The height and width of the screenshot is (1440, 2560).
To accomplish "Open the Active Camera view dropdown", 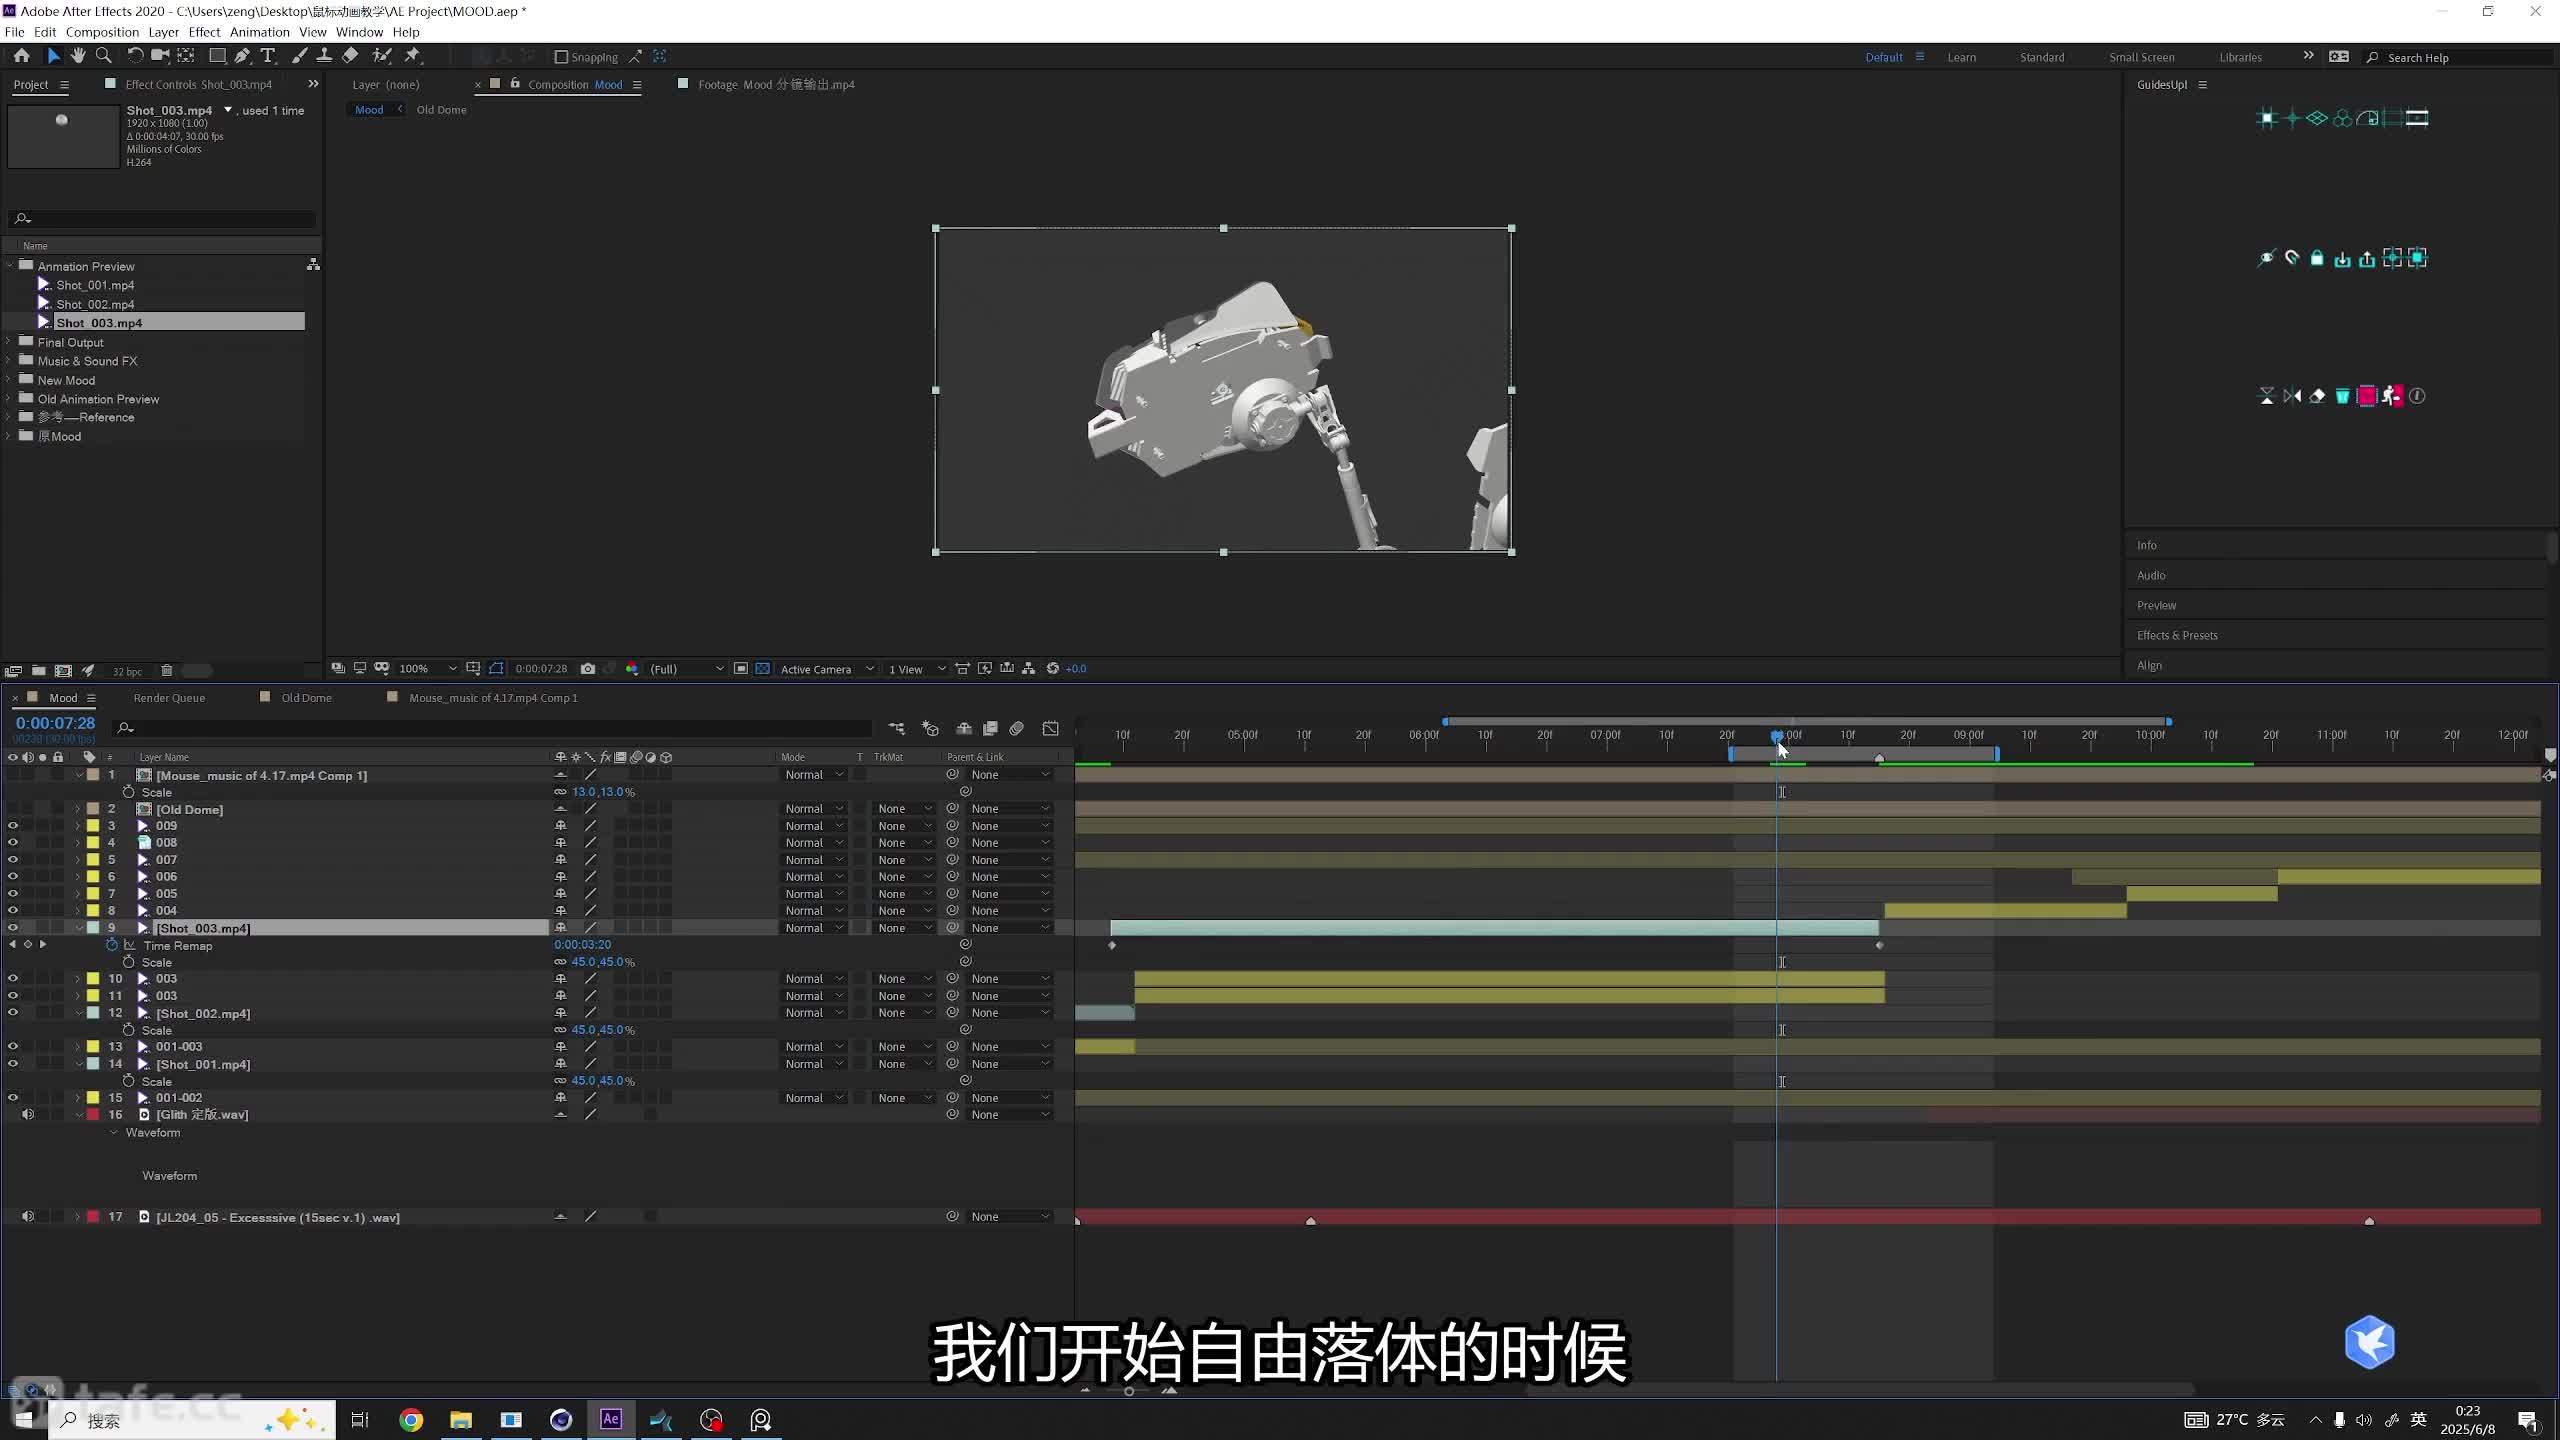I will [x=827, y=669].
